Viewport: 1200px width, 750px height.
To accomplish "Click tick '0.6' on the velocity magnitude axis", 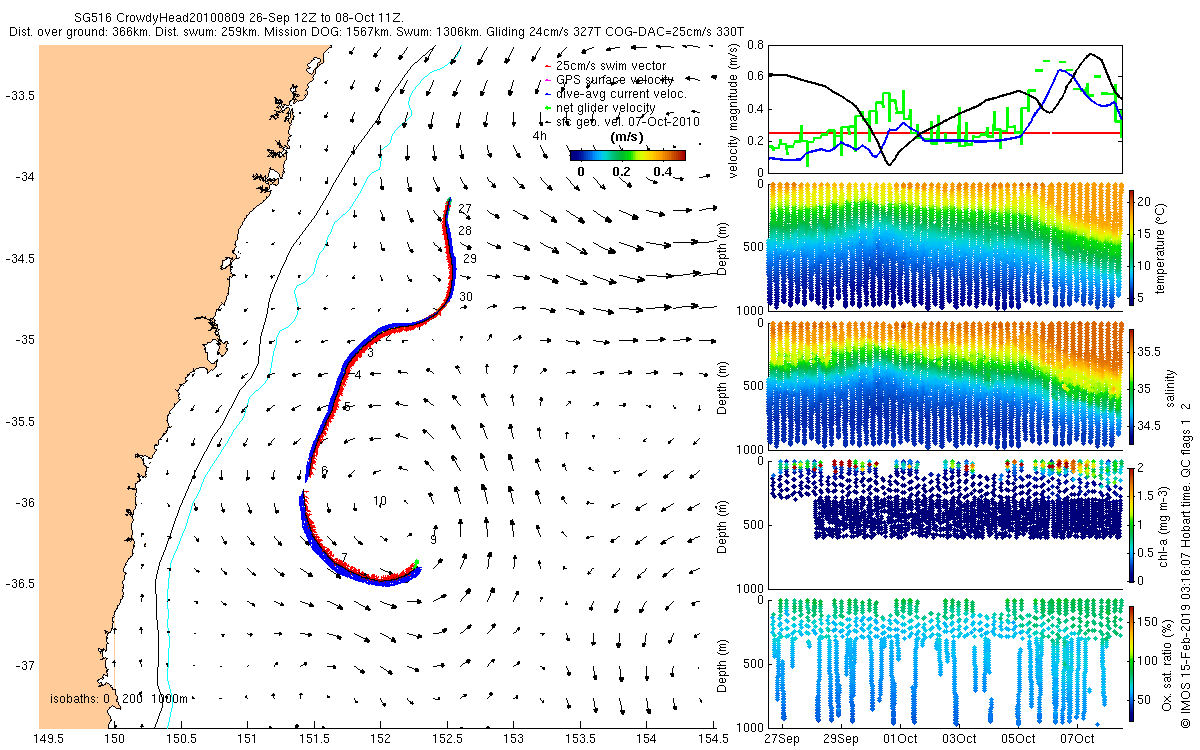I will 754,77.
